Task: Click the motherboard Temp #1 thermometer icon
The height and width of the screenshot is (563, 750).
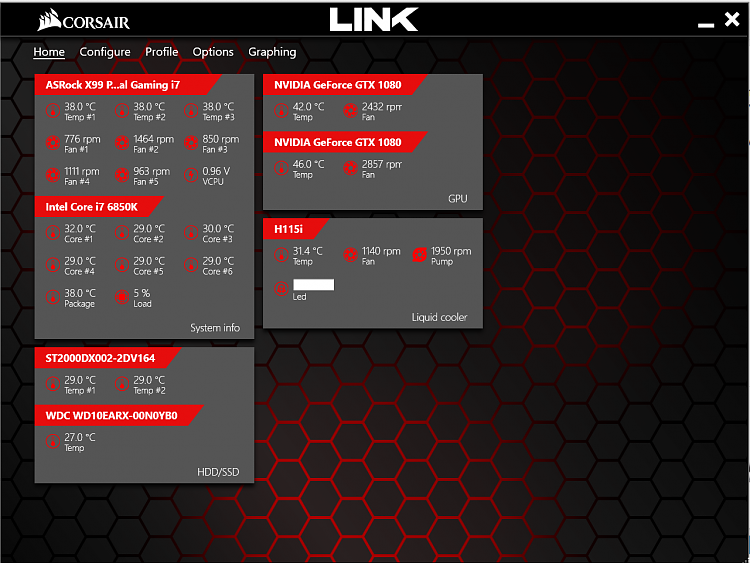Action: click(53, 111)
